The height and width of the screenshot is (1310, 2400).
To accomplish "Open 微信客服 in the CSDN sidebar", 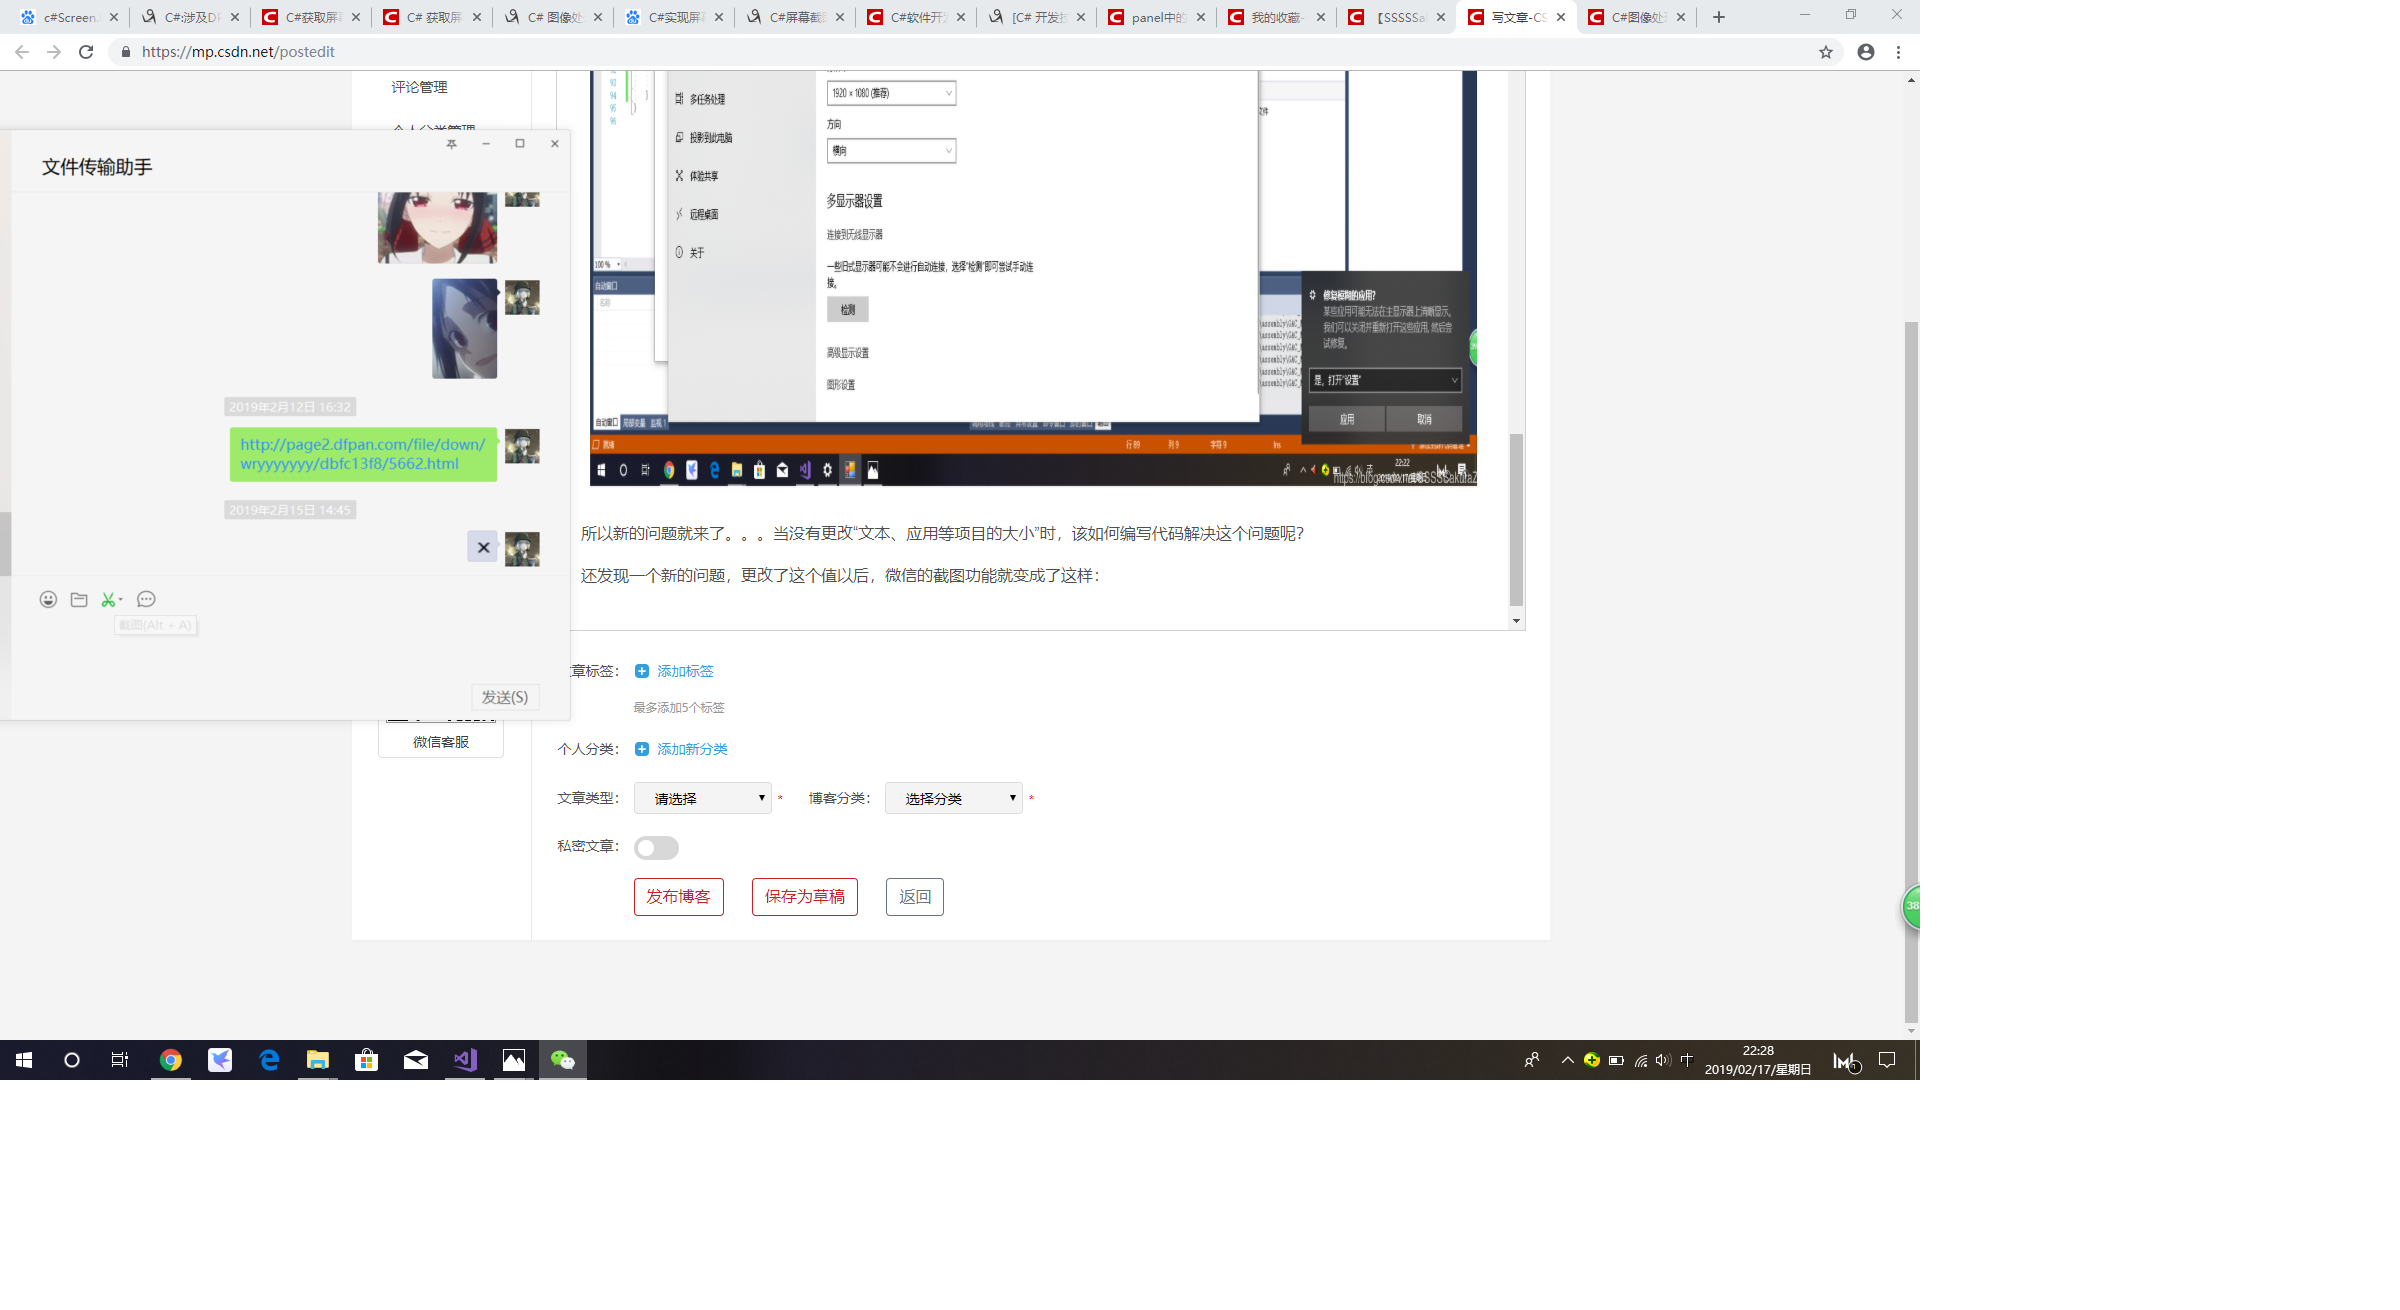I will tap(440, 741).
